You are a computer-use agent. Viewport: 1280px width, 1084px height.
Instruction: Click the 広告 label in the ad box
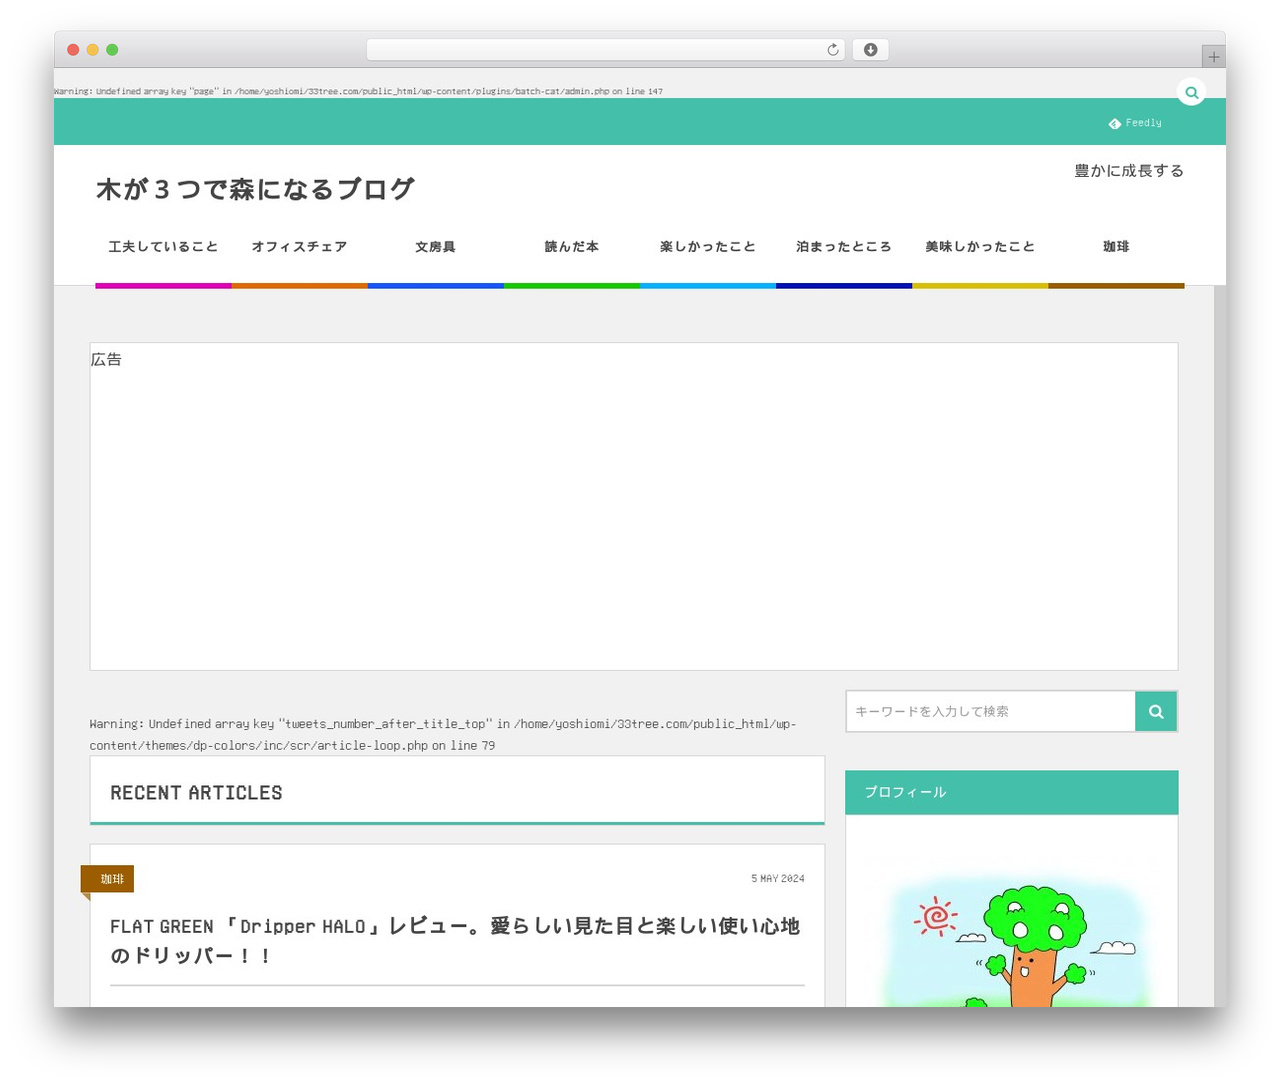point(106,359)
